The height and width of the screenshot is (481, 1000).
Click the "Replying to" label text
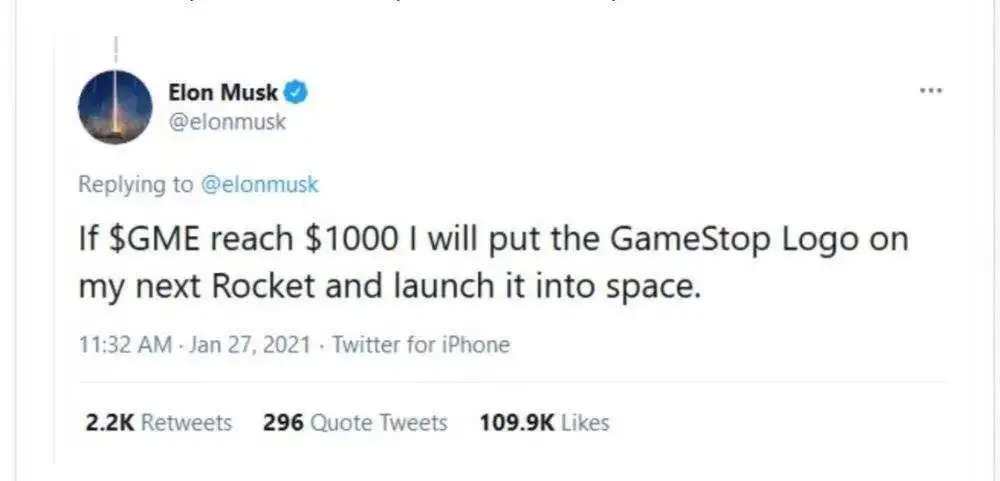tap(136, 185)
